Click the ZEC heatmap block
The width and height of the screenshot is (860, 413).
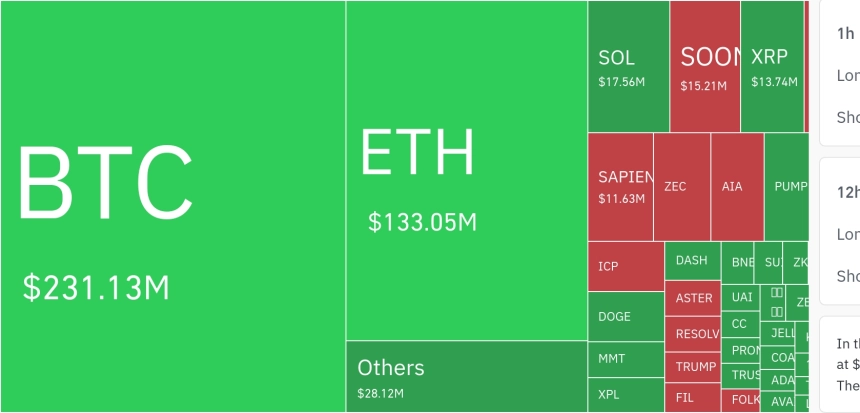pyautogui.click(x=682, y=186)
